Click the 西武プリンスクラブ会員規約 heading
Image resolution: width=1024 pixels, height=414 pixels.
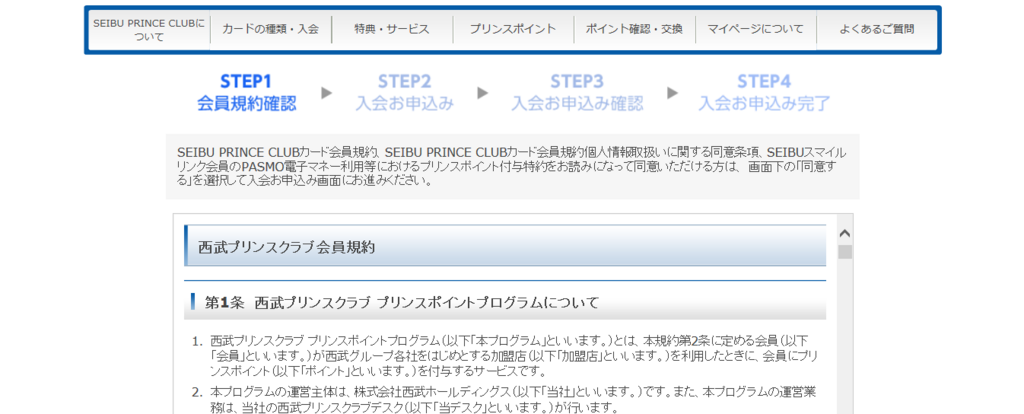[505, 247]
